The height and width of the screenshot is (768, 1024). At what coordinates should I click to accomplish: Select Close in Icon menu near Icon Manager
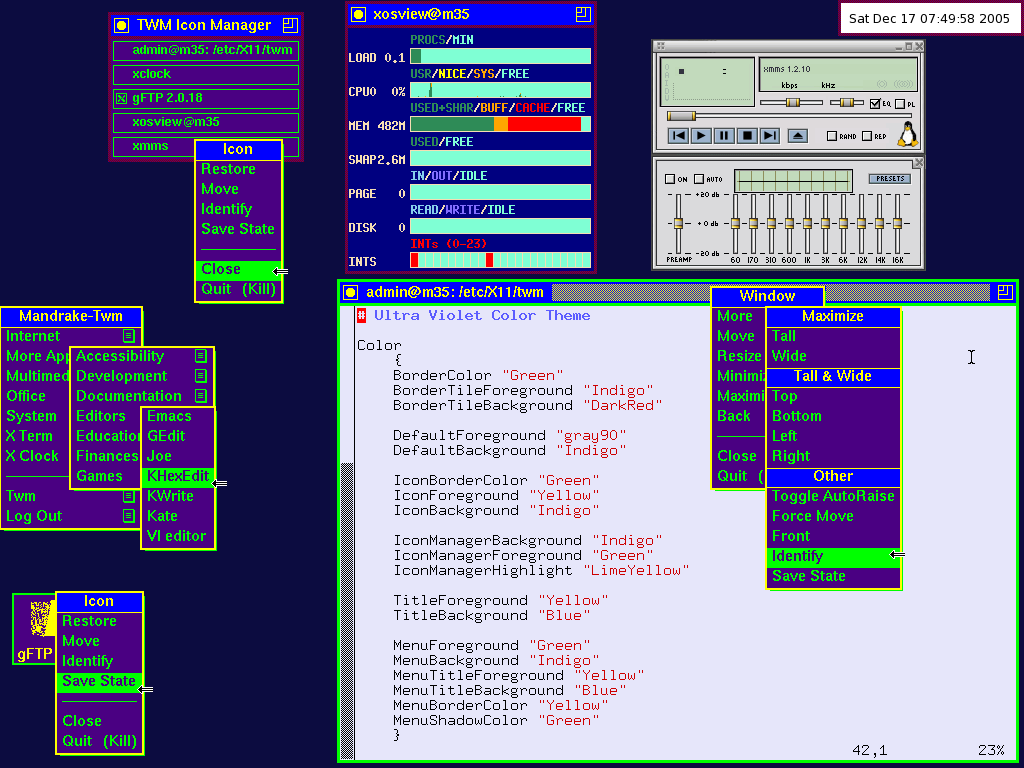pos(238,269)
